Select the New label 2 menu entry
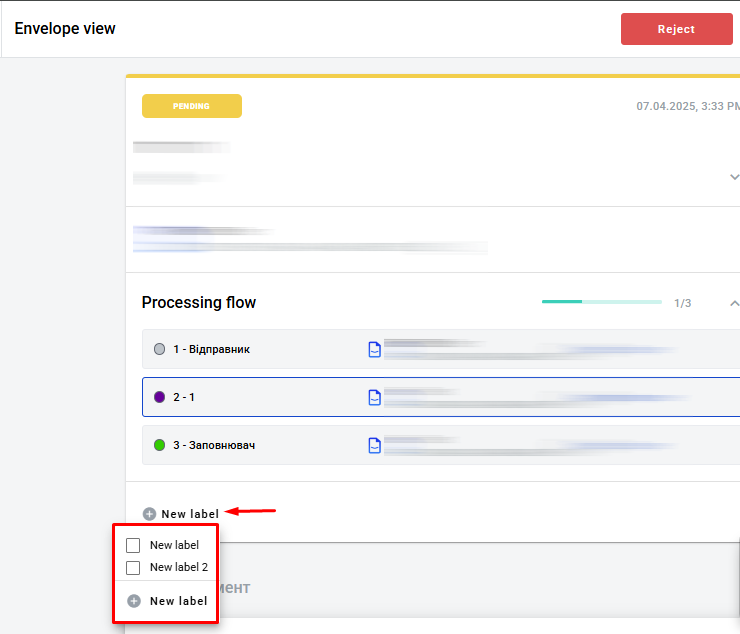This screenshot has height=634, width=740. pos(178,567)
